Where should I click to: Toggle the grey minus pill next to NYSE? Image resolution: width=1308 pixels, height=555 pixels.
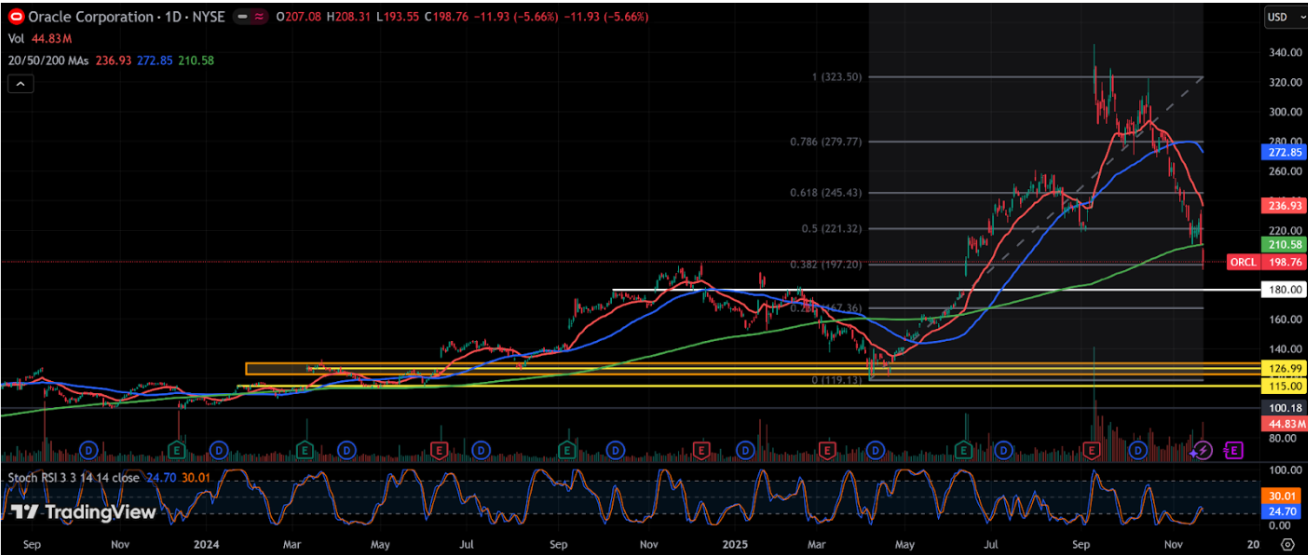point(245,17)
